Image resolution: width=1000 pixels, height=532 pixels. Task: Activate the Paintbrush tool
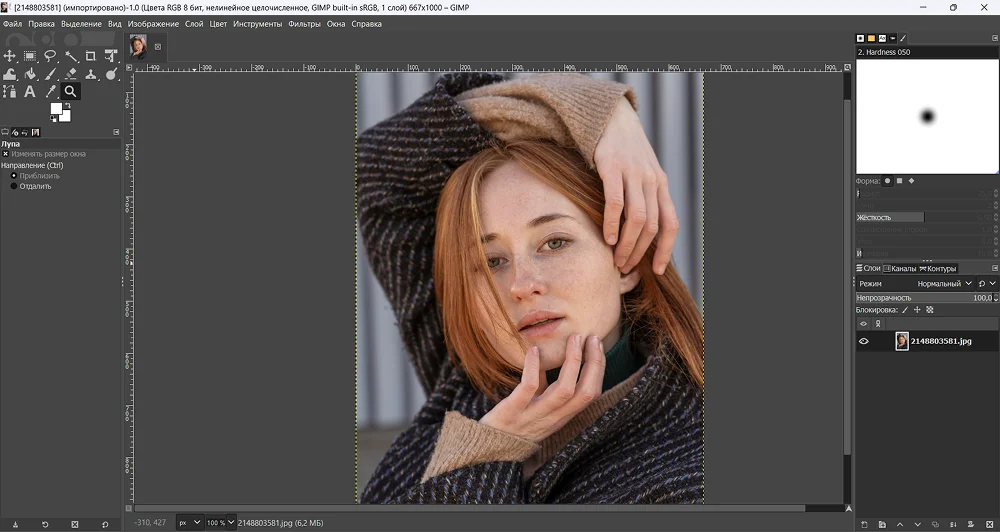coord(50,74)
